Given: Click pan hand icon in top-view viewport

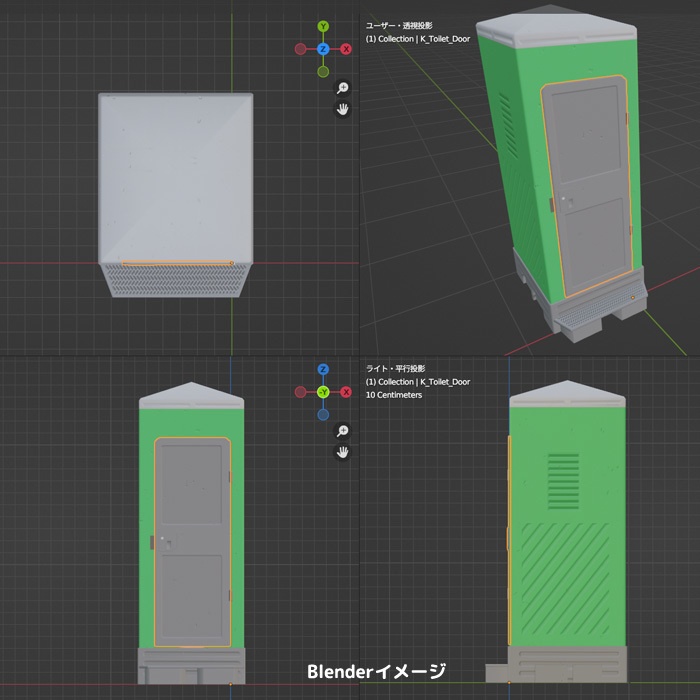Looking at the screenshot, I should point(342,109).
